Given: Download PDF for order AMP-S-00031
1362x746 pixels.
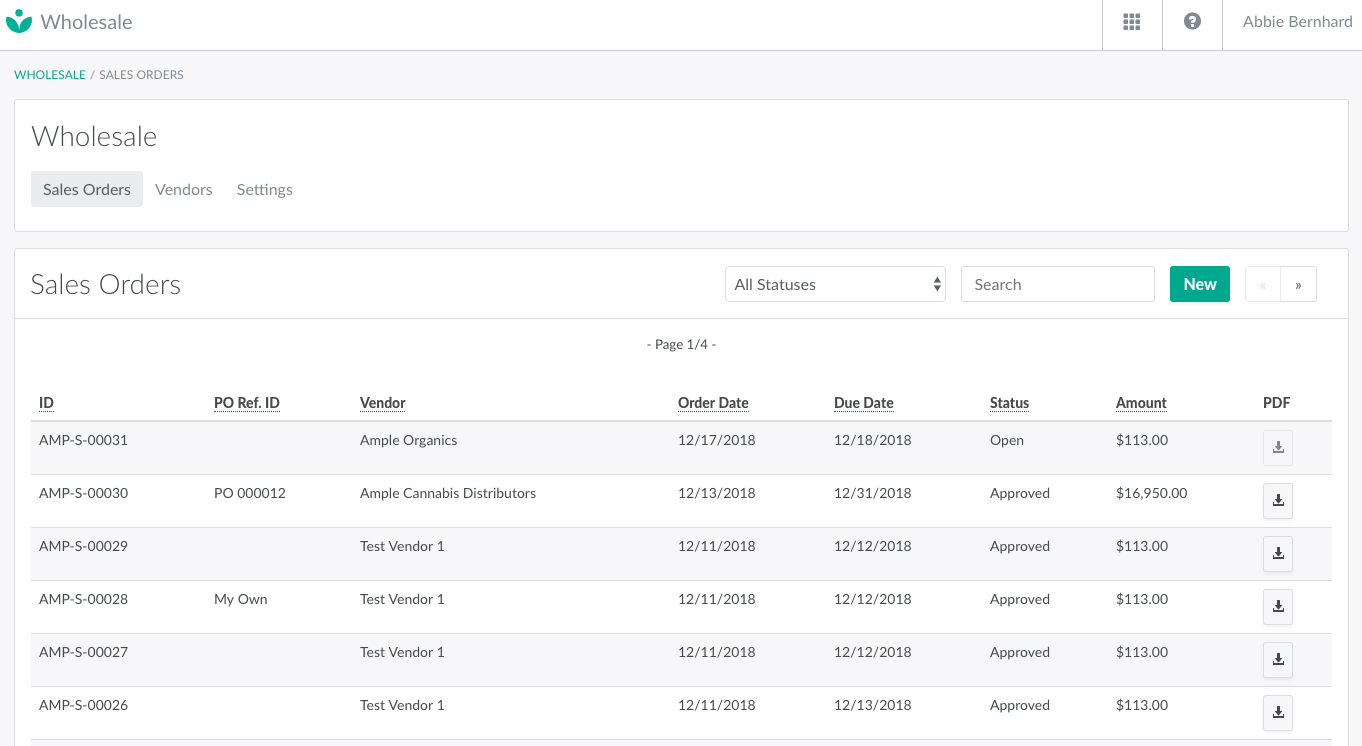Looking at the screenshot, I should (1277, 448).
